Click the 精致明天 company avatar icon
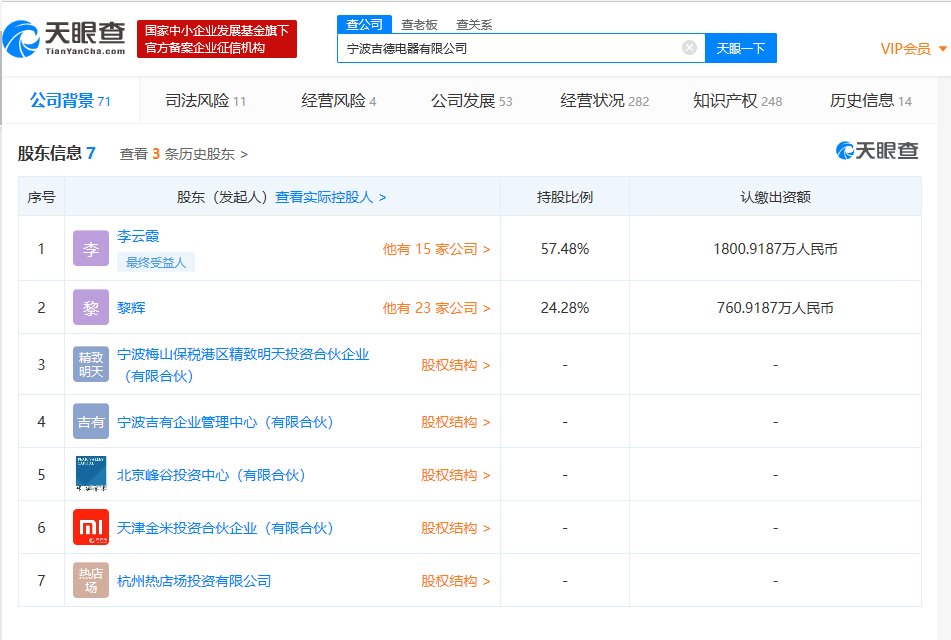This screenshot has width=951, height=640. click(x=91, y=364)
